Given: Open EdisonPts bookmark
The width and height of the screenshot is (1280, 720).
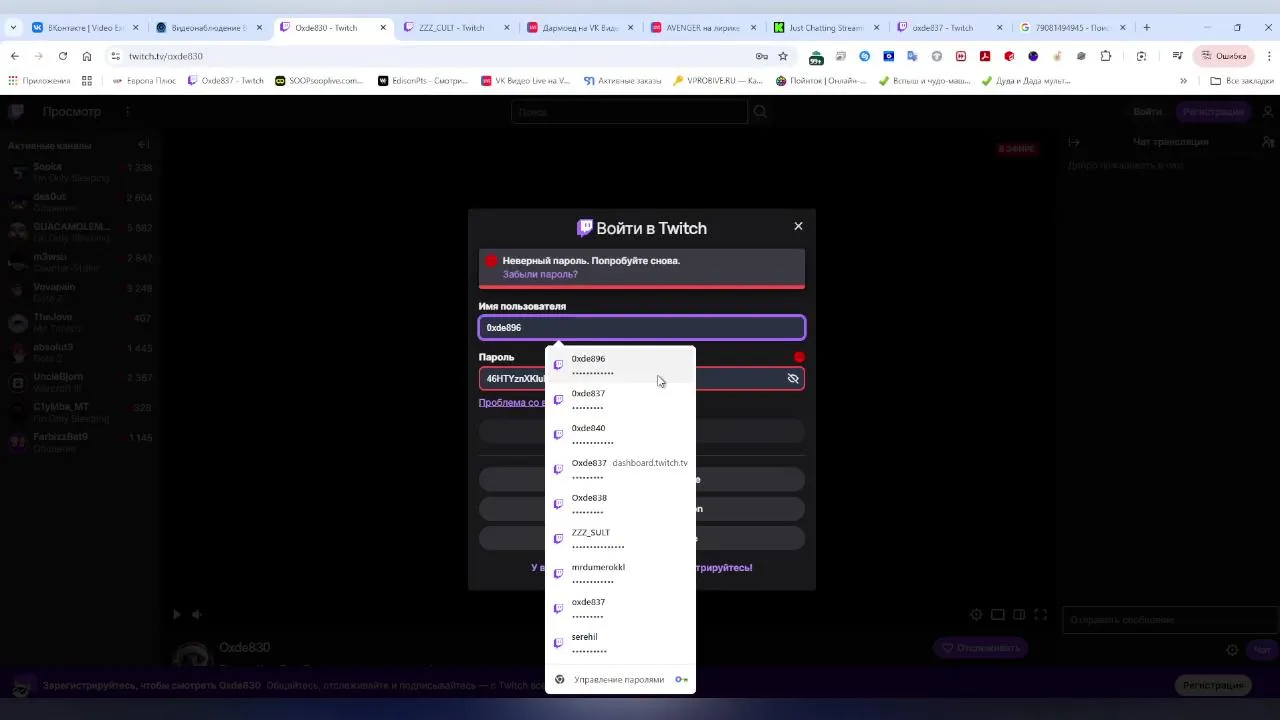Looking at the screenshot, I should 423,80.
